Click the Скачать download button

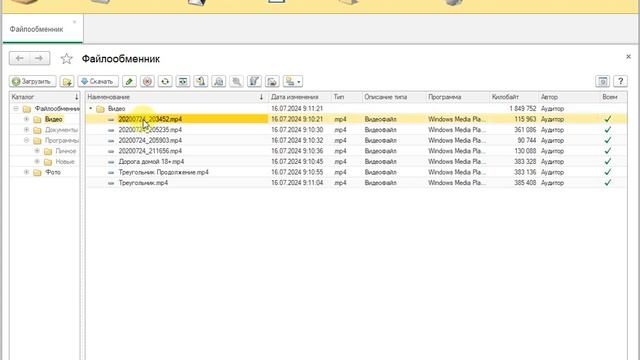(98, 82)
